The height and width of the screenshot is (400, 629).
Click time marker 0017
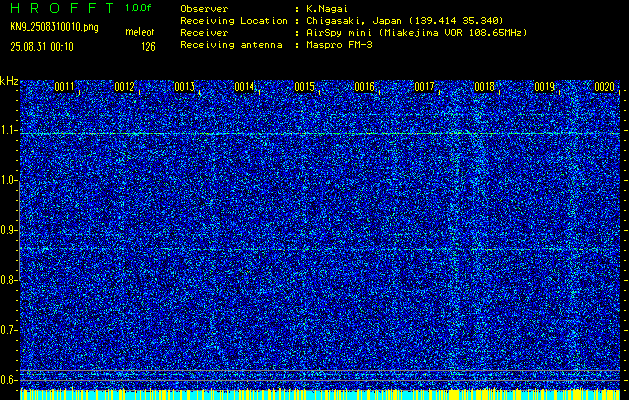424,87
